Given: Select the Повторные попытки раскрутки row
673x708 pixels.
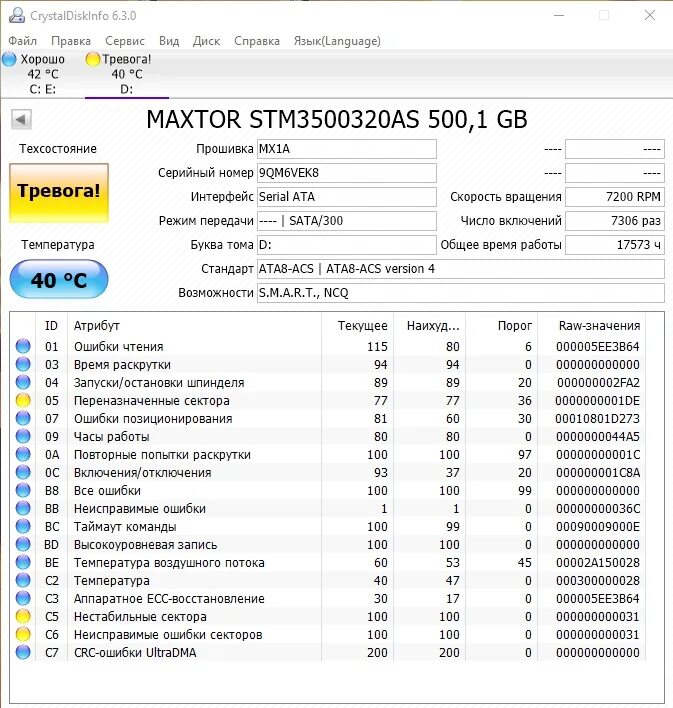Looking at the screenshot, I should click(327, 454).
